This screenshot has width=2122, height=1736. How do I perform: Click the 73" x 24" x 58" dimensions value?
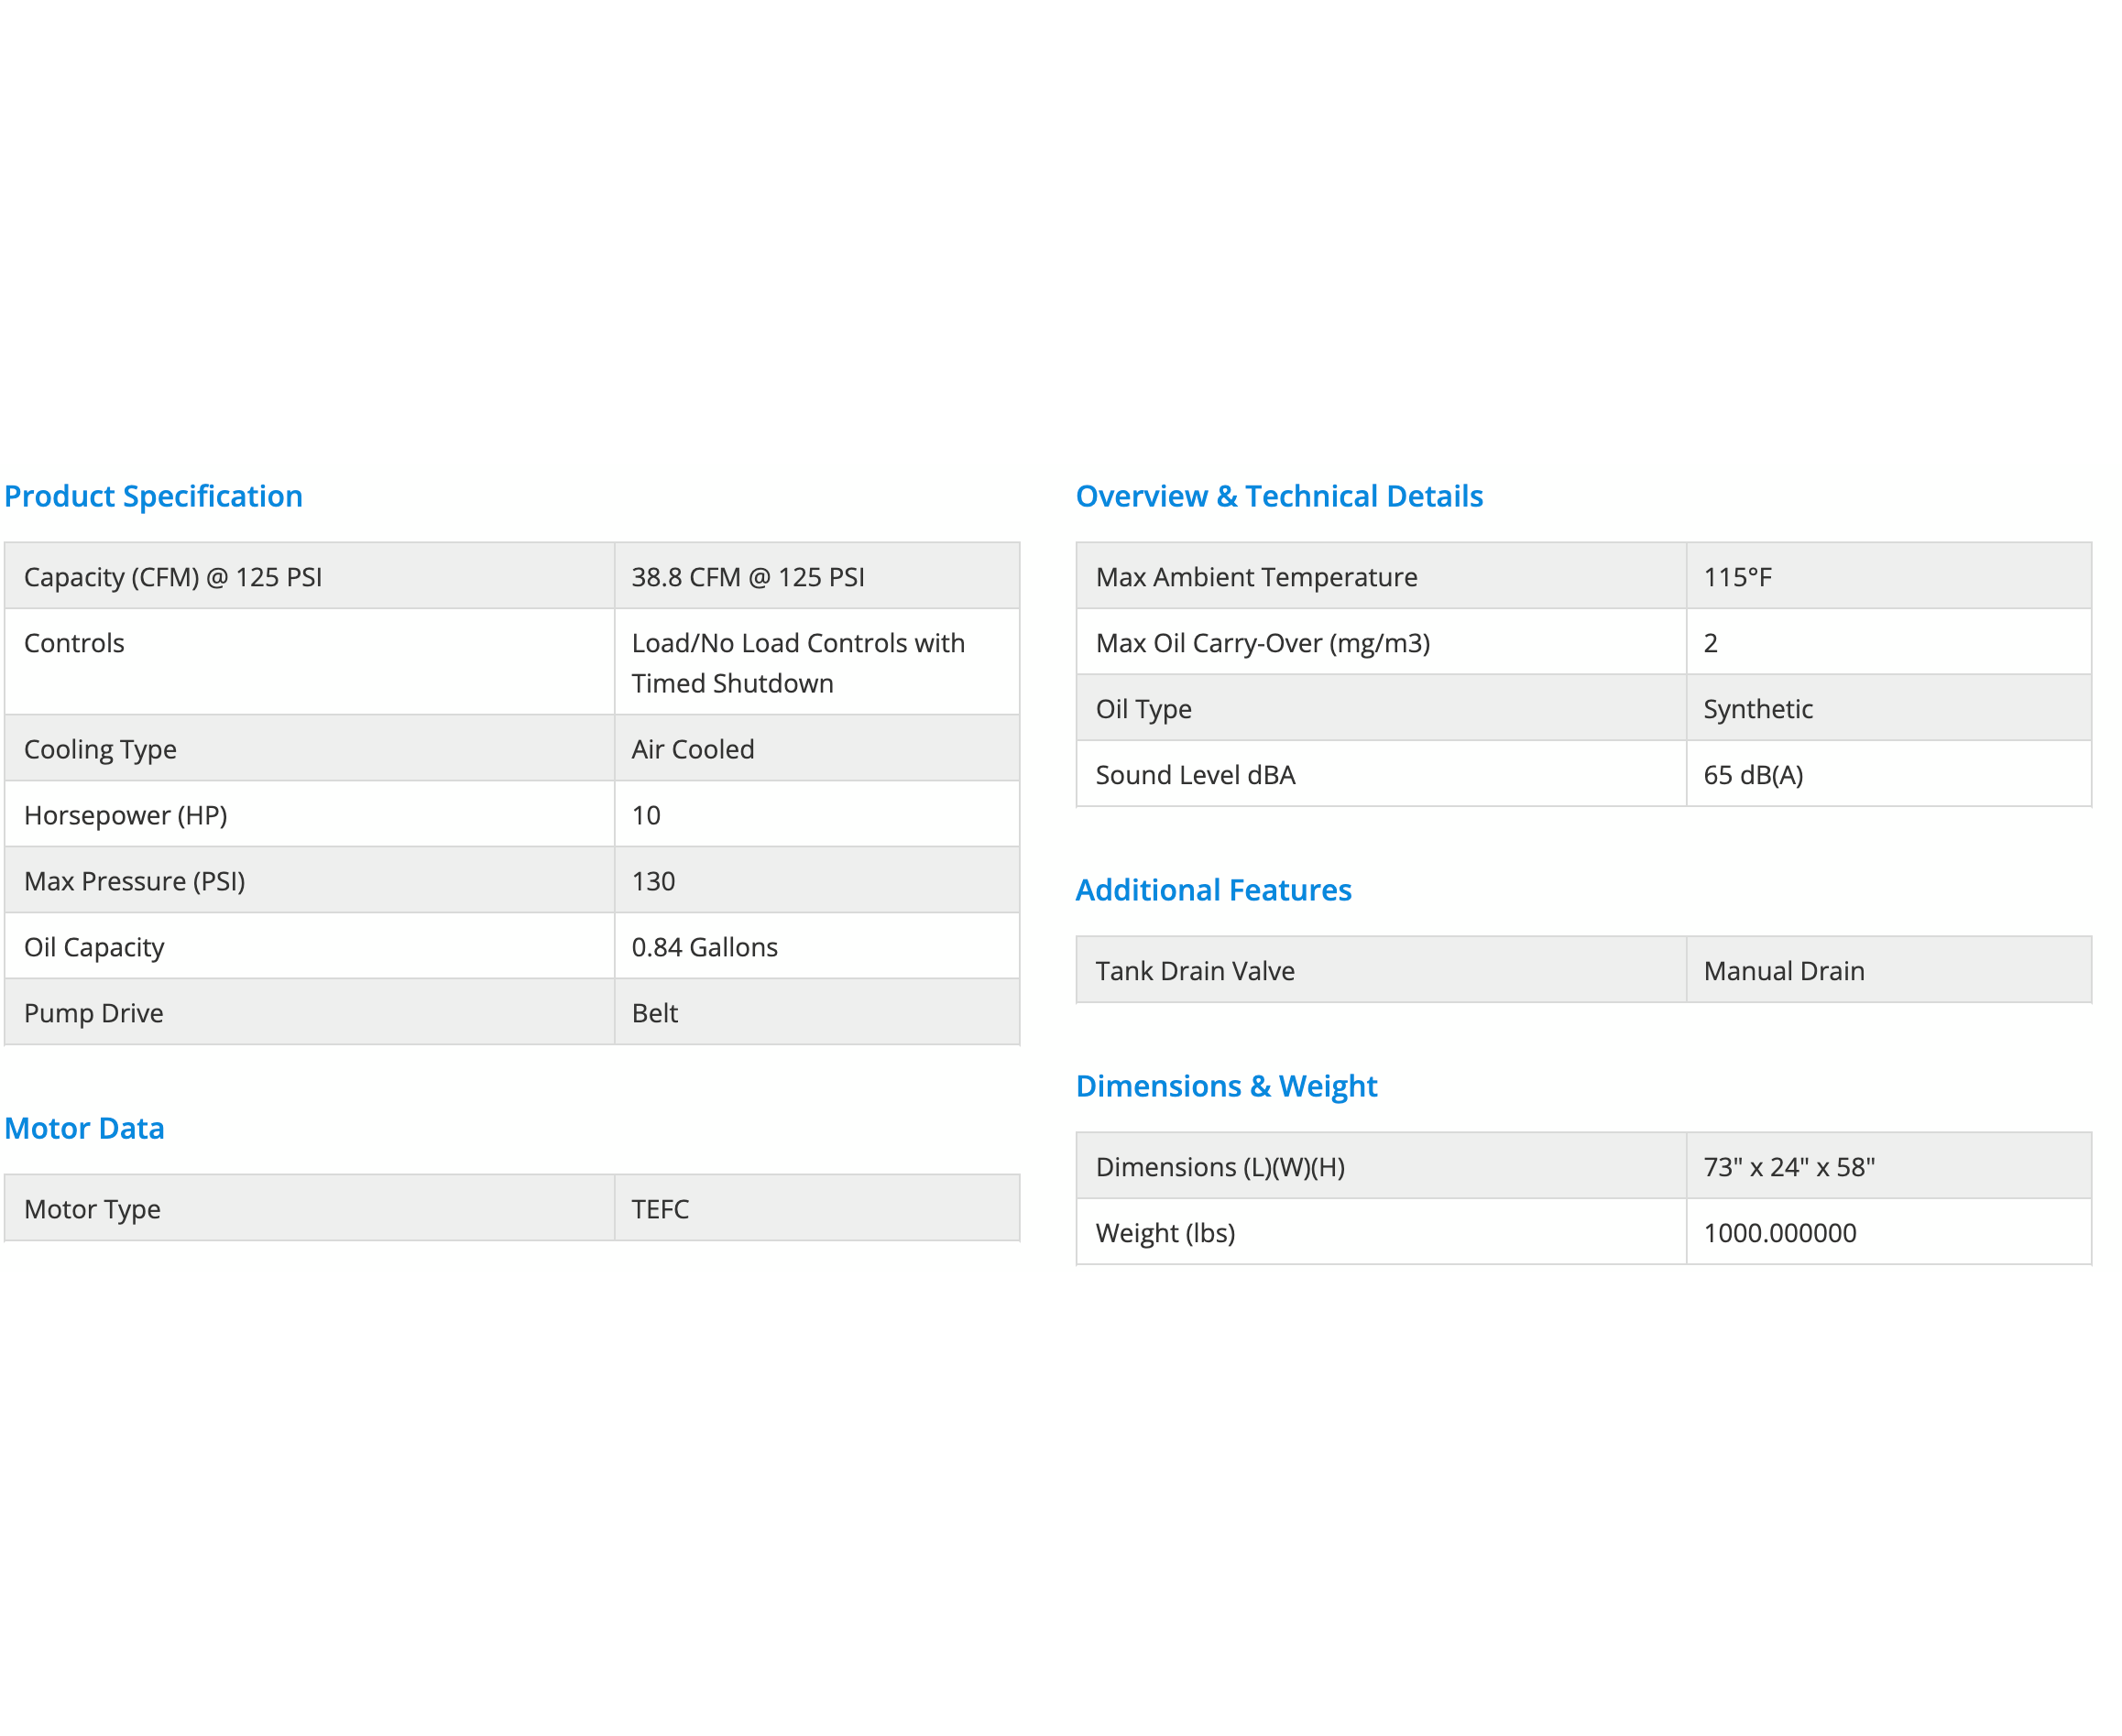[1788, 1167]
